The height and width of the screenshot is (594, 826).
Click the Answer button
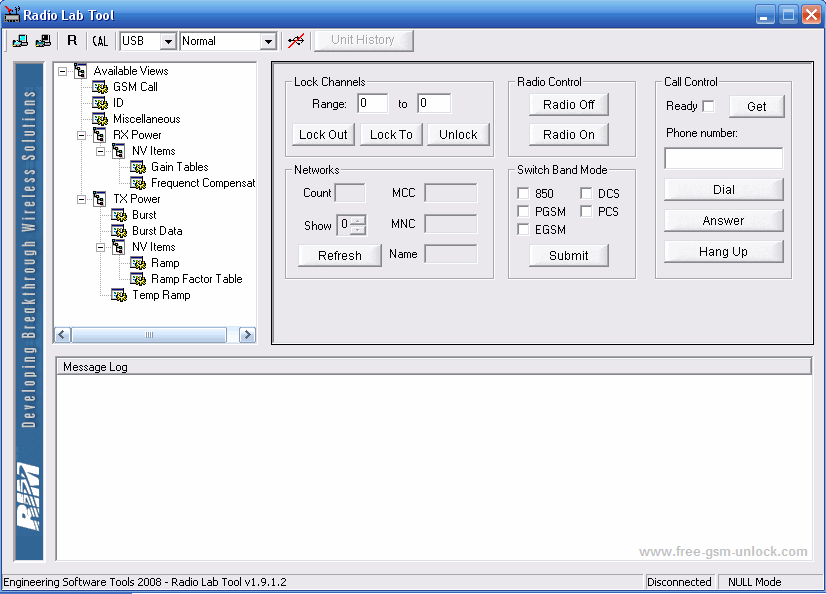click(x=724, y=221)
